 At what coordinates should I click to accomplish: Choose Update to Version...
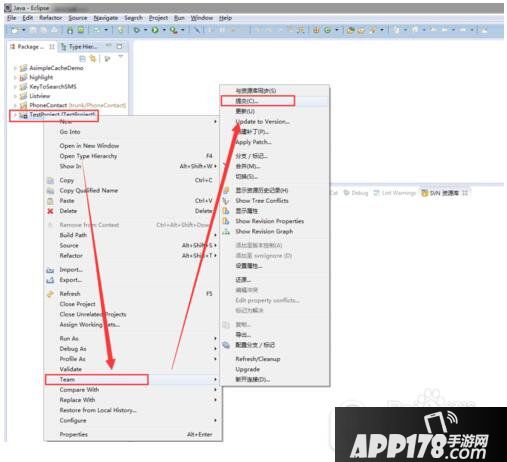pos(262,122)
